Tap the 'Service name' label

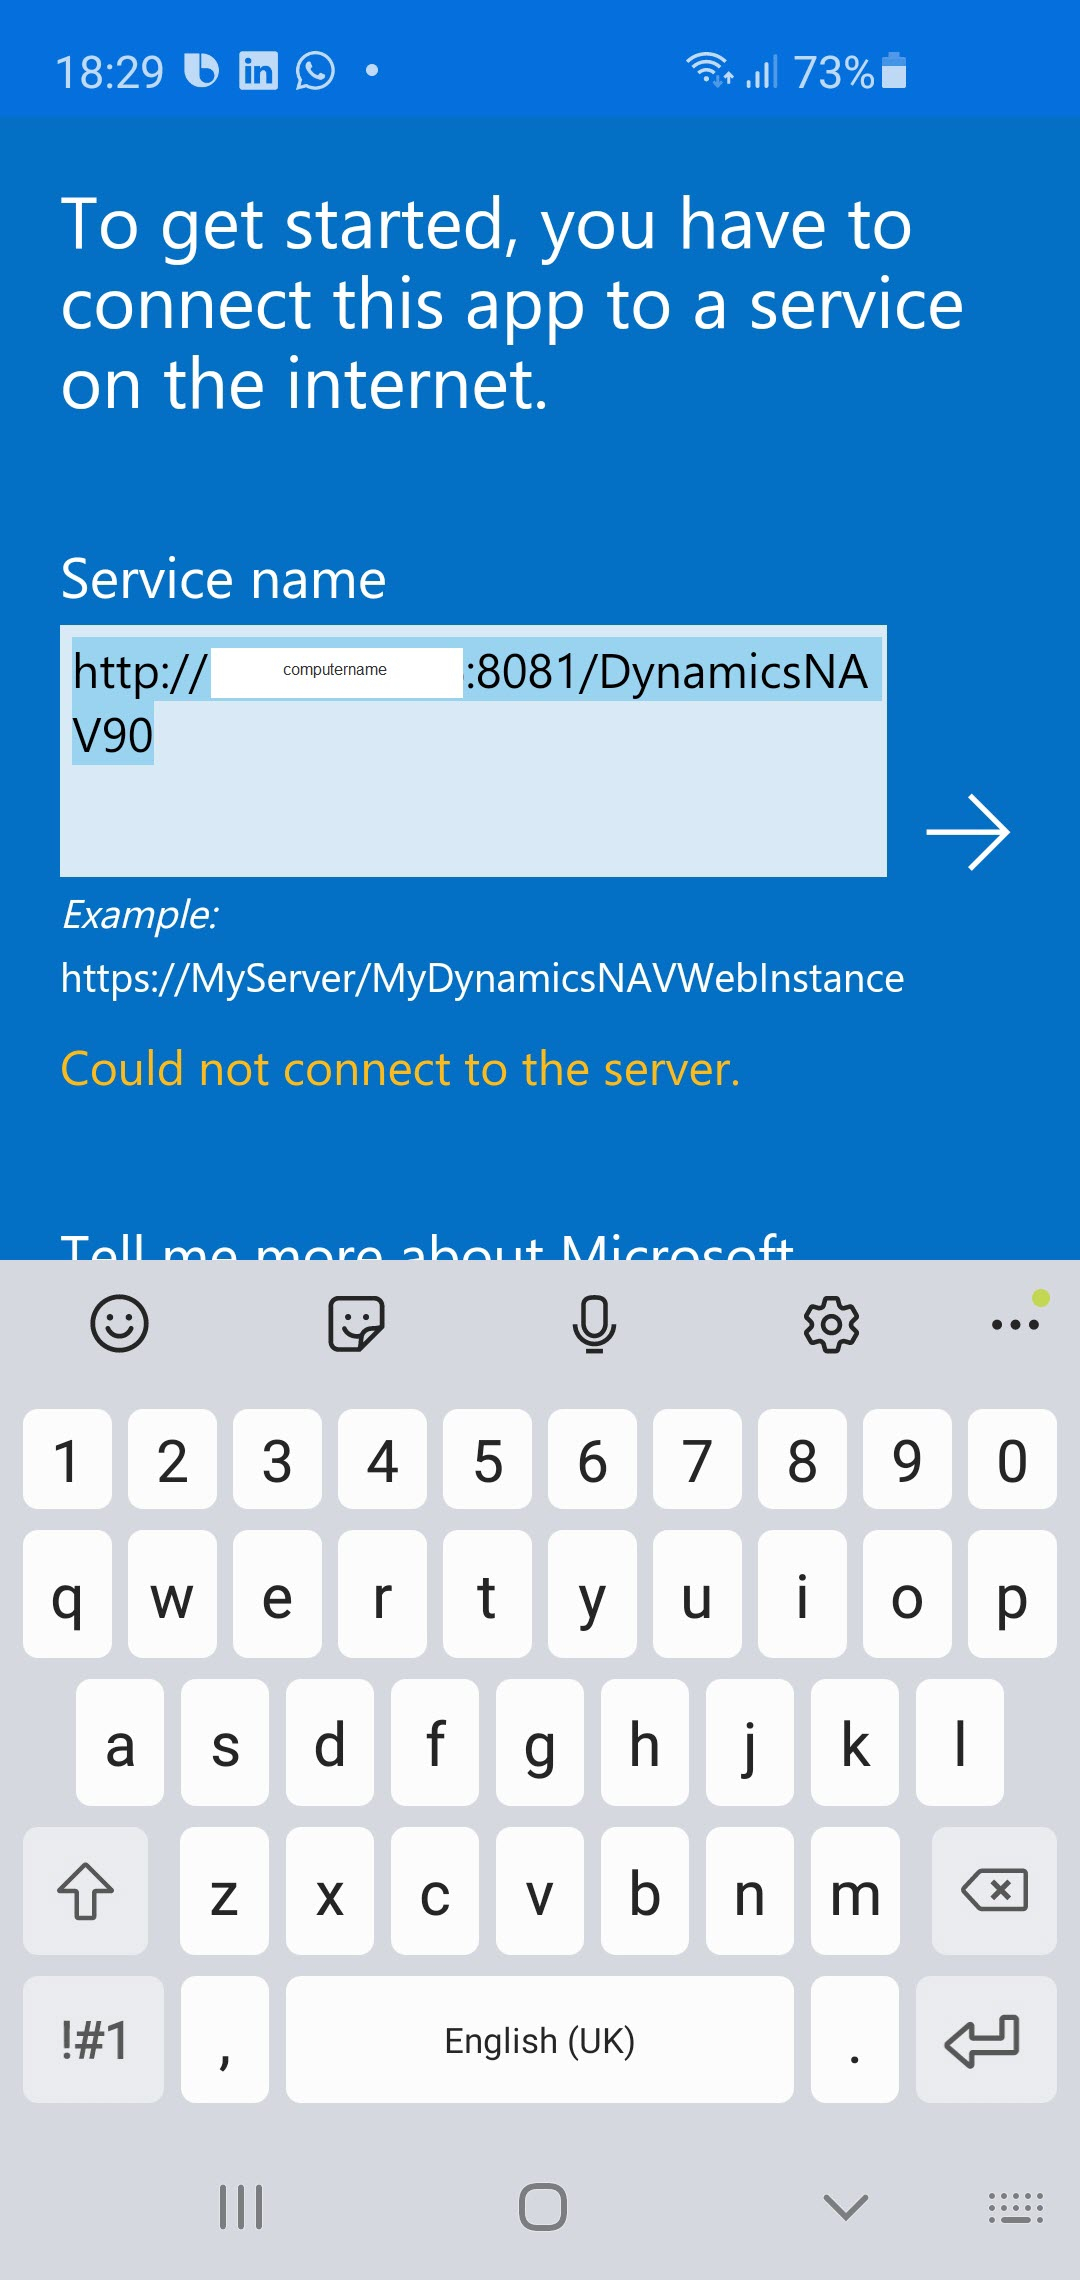(x=223, y=579)
